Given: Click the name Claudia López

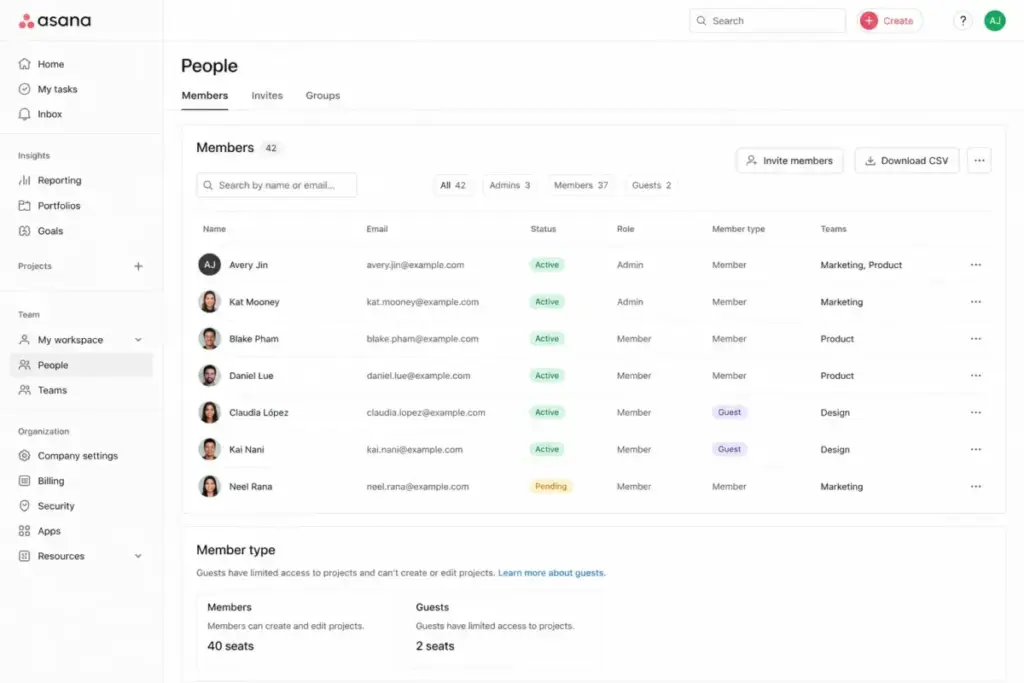Looking at the screenshot, I should pos(259,413).
